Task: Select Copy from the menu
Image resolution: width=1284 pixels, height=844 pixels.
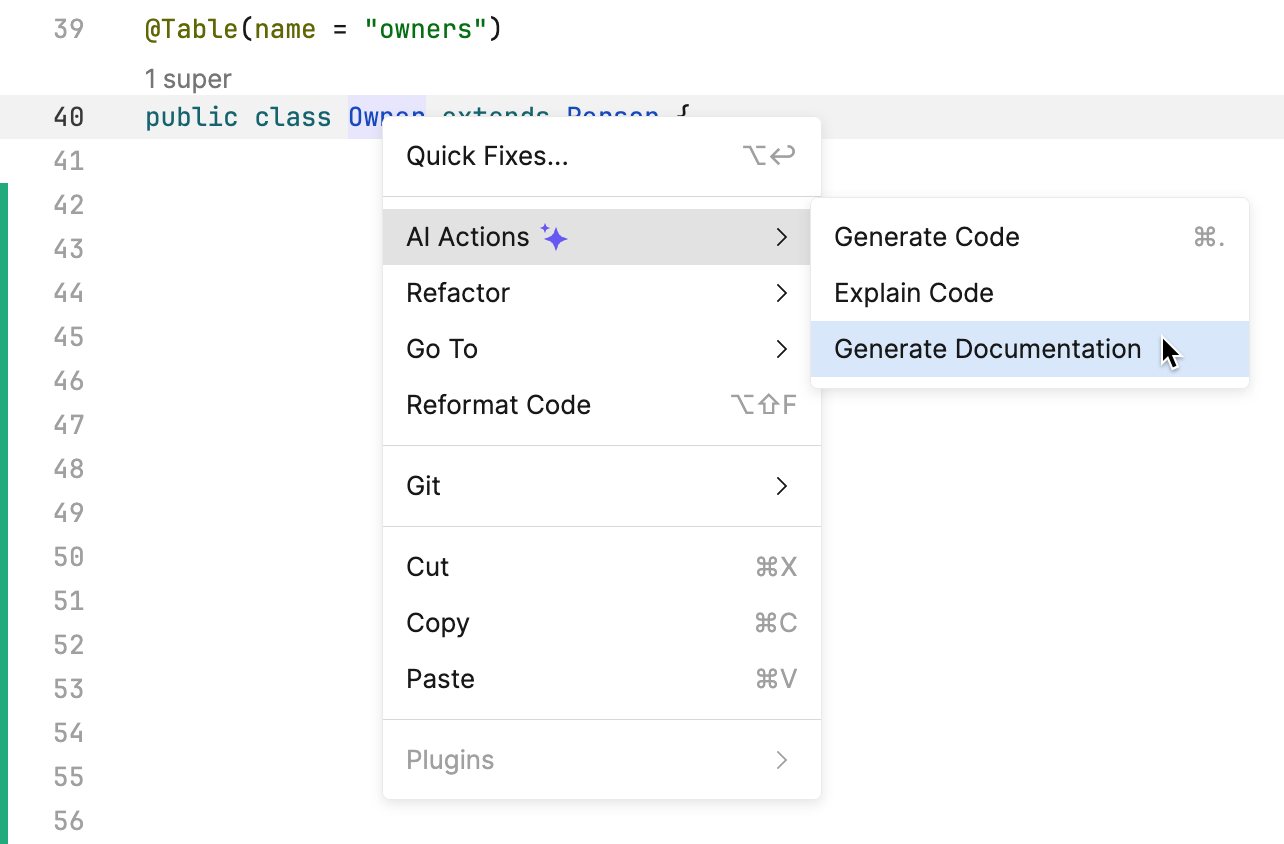Action: tap(438, 623)
